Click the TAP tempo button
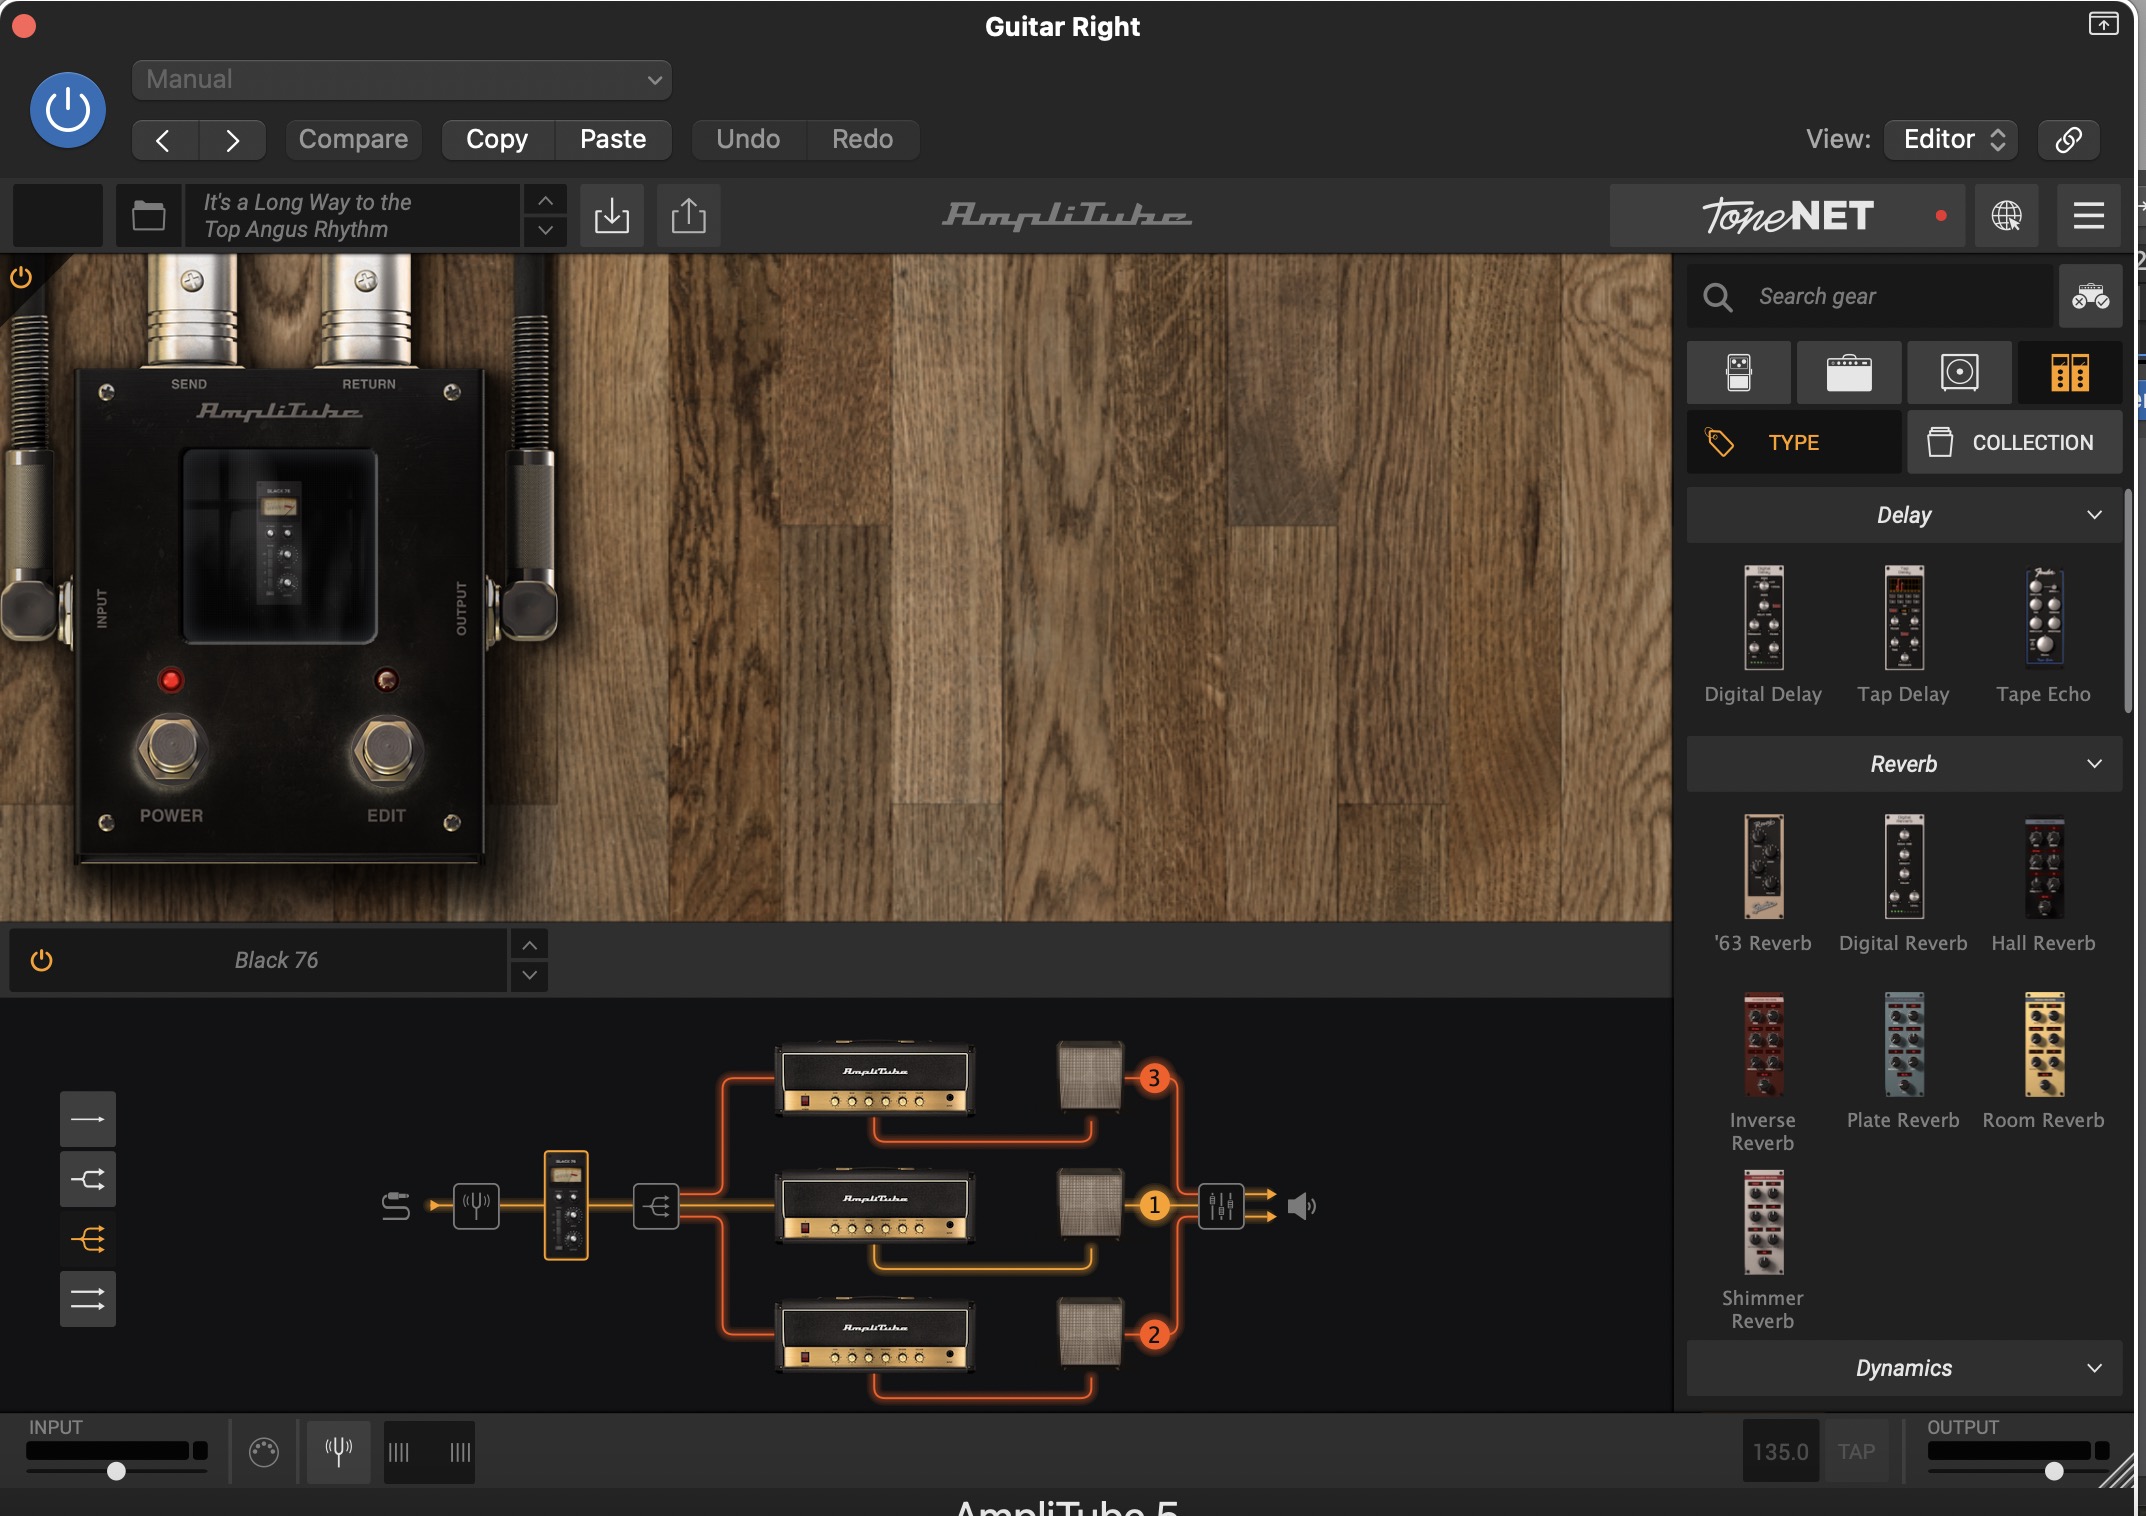Screen dimensions: 2146x1516 click(x=1856, y=1451)
